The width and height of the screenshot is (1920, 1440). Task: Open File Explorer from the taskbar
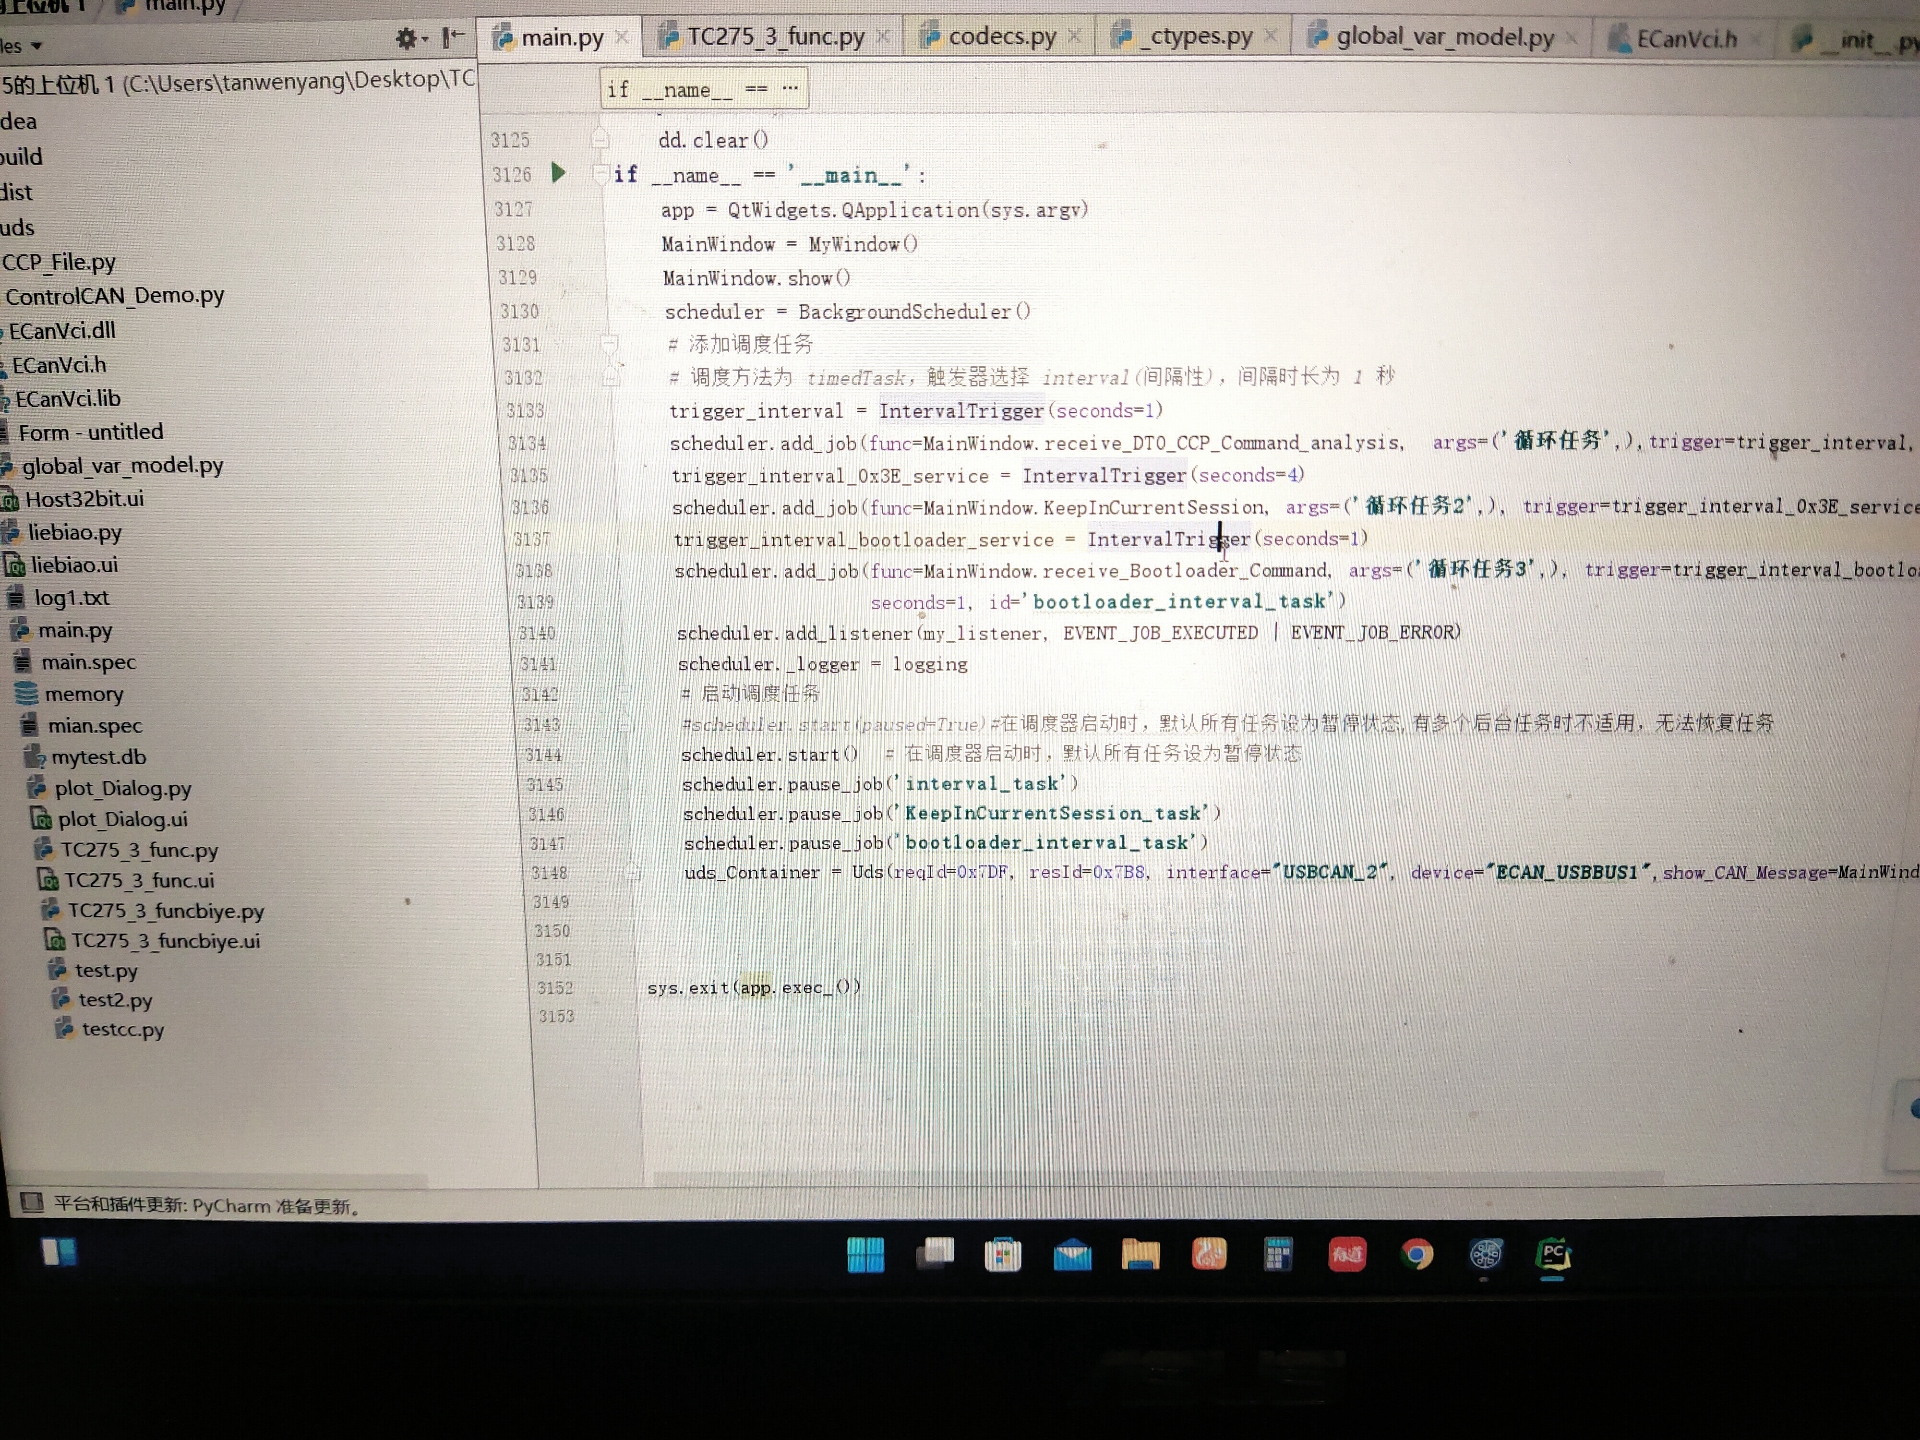[1141, 1254]
